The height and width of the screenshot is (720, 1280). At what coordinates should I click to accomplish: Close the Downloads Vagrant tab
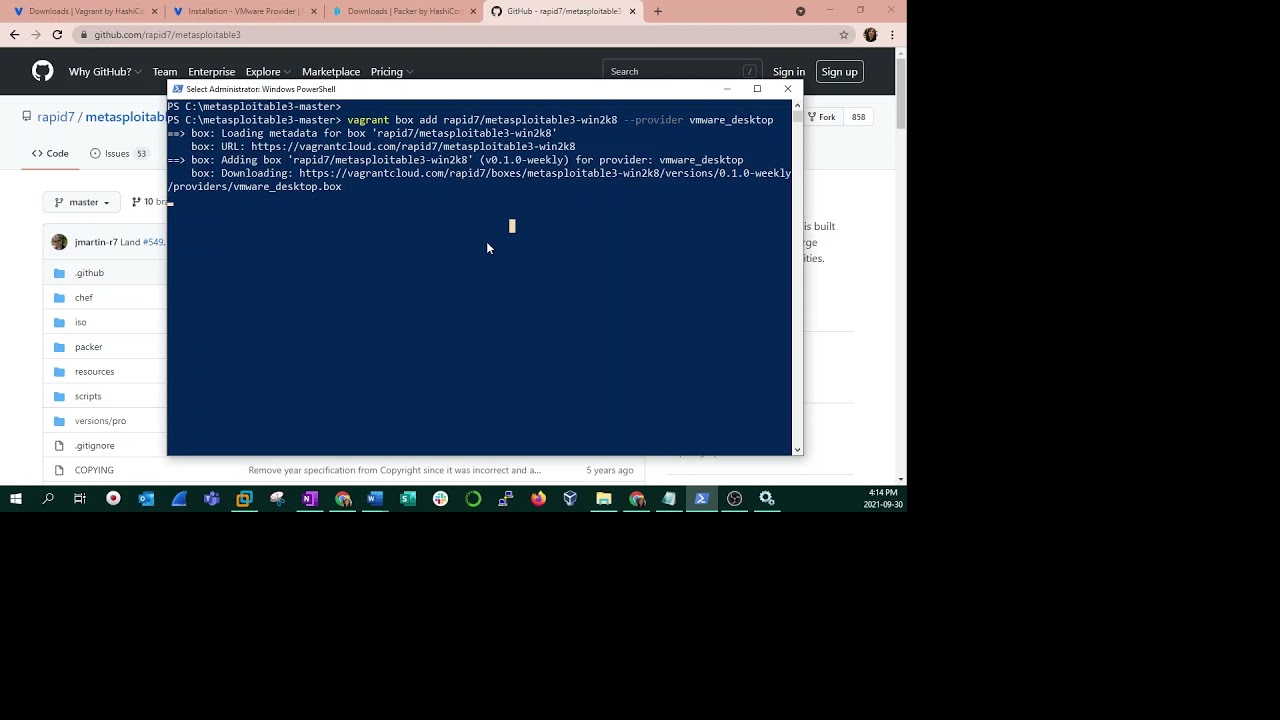[x=154, y=11]
